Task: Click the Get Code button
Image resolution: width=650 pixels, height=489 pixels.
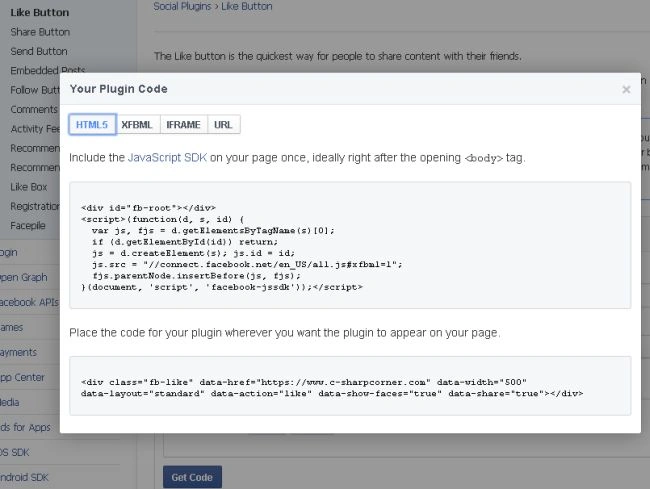Action: 192,477
